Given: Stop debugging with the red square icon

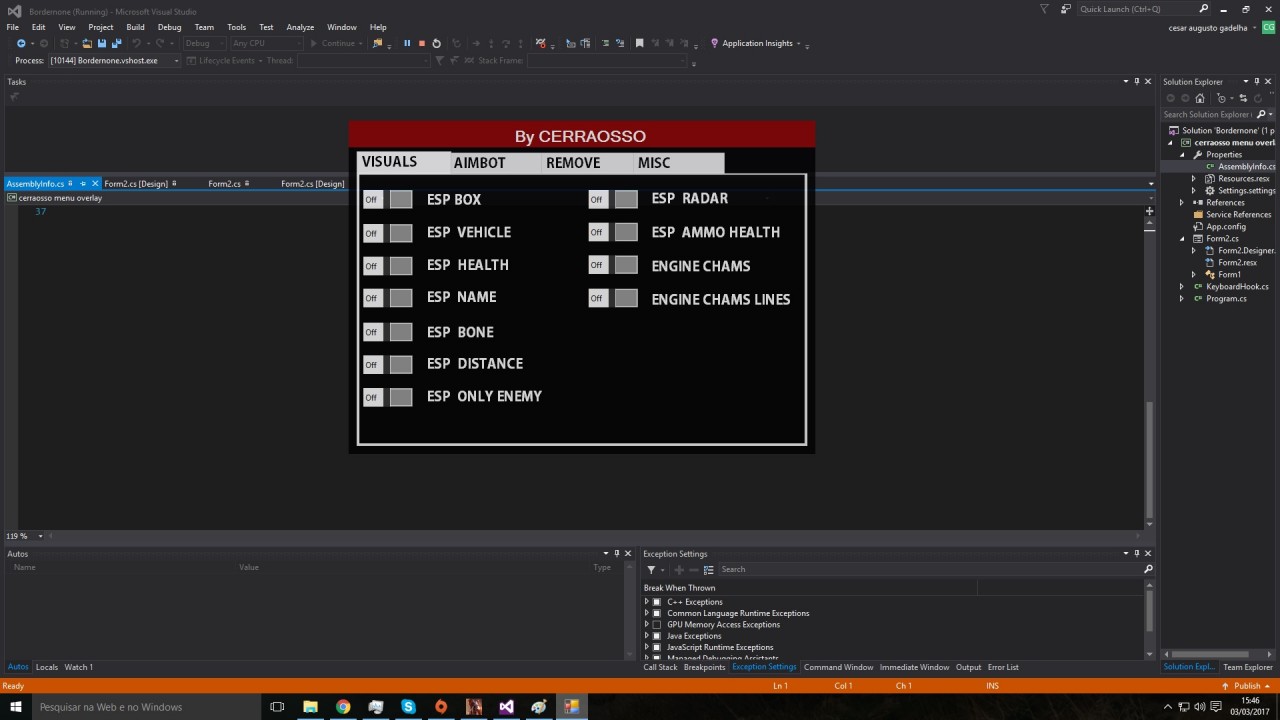Looking at the screenshot, I should (421, 43).
